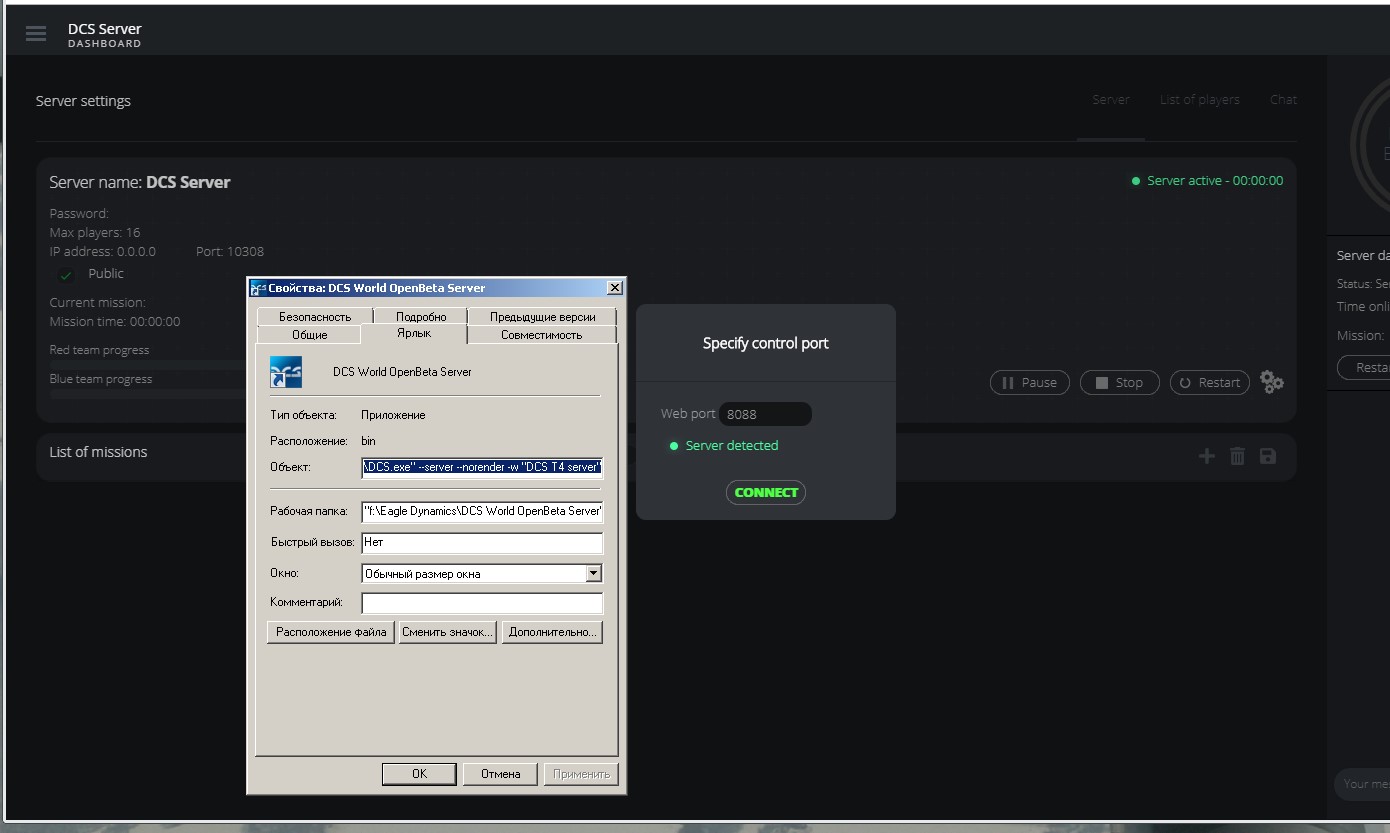Click the chat message input on the right
The height and width of the screenshot is (833, 1390).
click(x=1362, y=784)
